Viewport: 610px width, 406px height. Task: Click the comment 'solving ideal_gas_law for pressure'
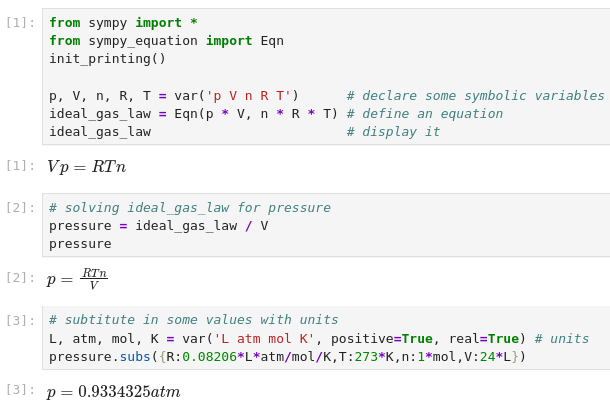190,208
